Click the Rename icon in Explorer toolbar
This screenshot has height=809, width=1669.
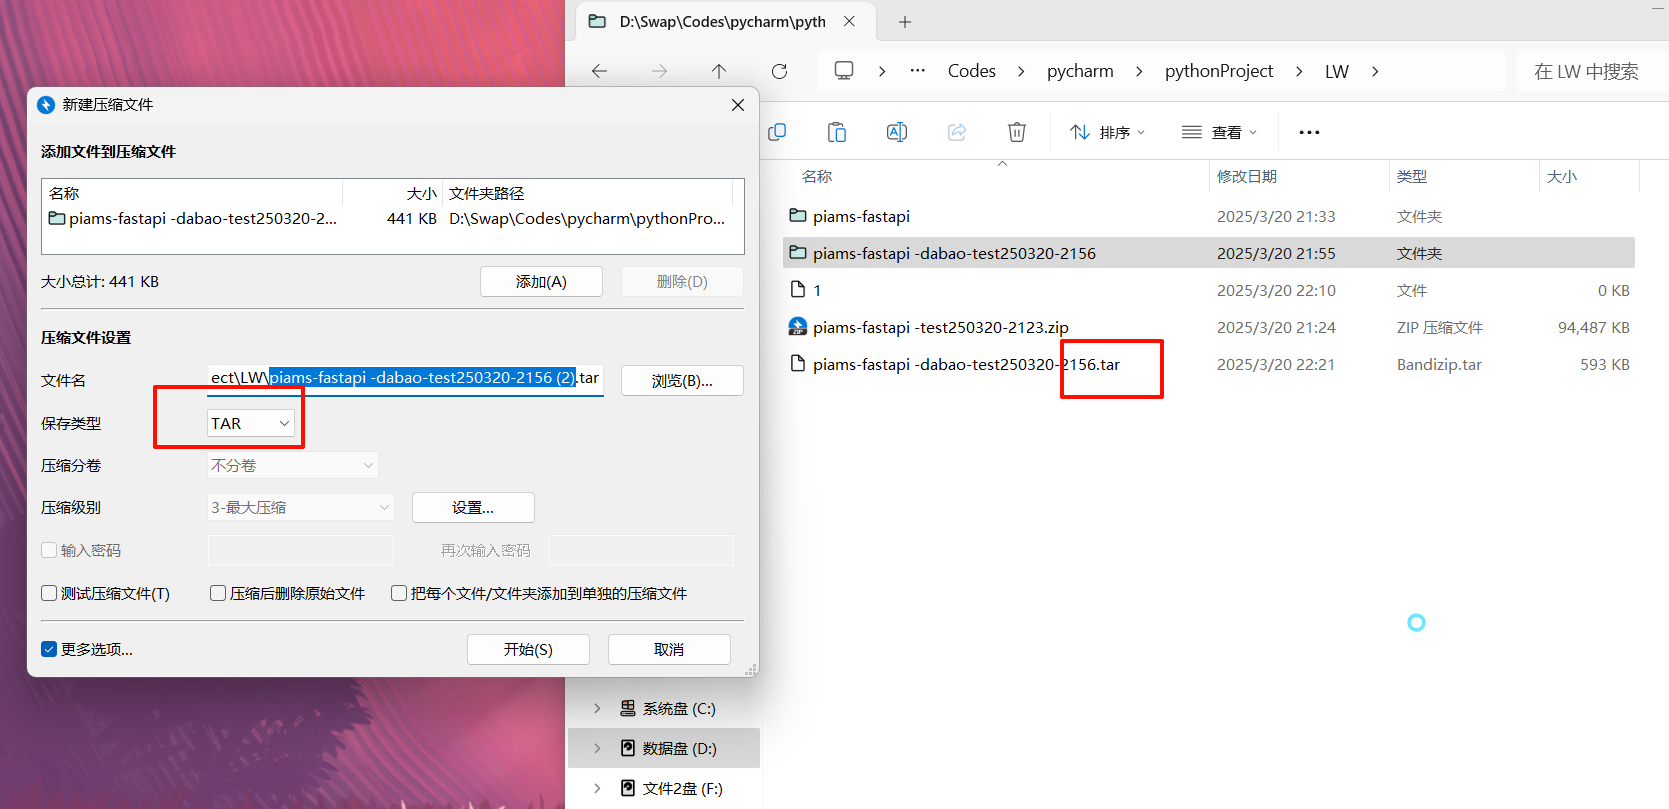(897, 132)
